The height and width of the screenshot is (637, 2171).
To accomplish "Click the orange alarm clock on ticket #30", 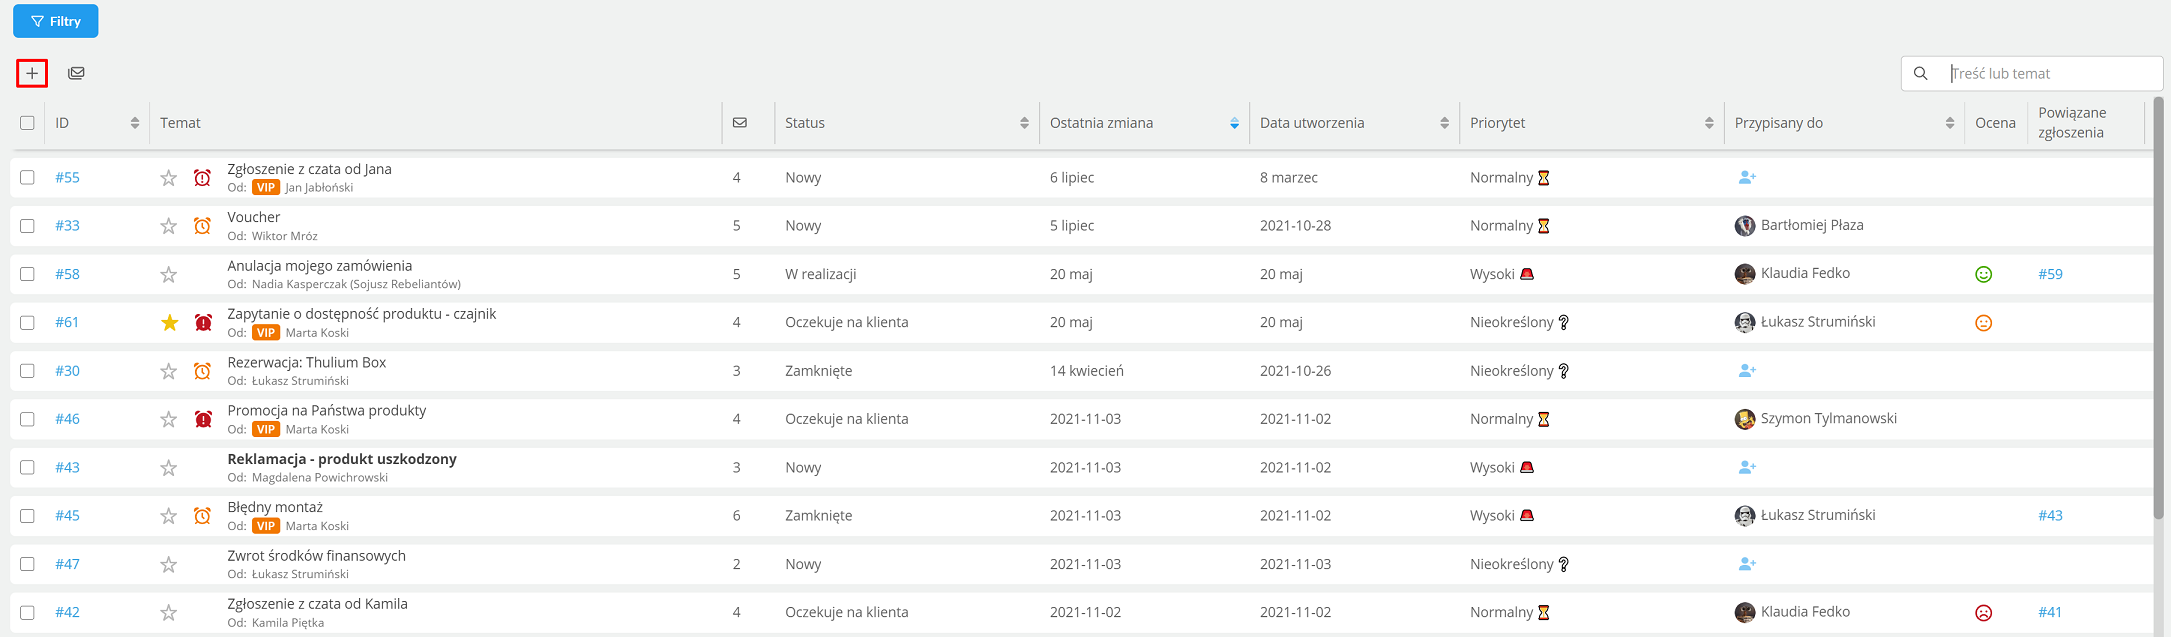I will tap(202, 371).
